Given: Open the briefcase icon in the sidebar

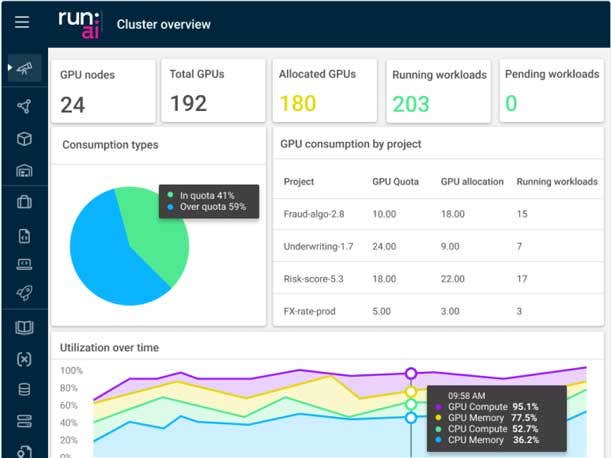Looking at the screenshot, I should pyautogui.click(x=24, y=202).
